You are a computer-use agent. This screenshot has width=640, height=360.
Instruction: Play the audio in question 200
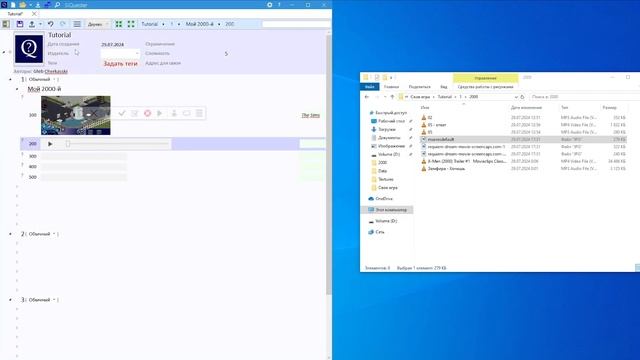[50, 144]
